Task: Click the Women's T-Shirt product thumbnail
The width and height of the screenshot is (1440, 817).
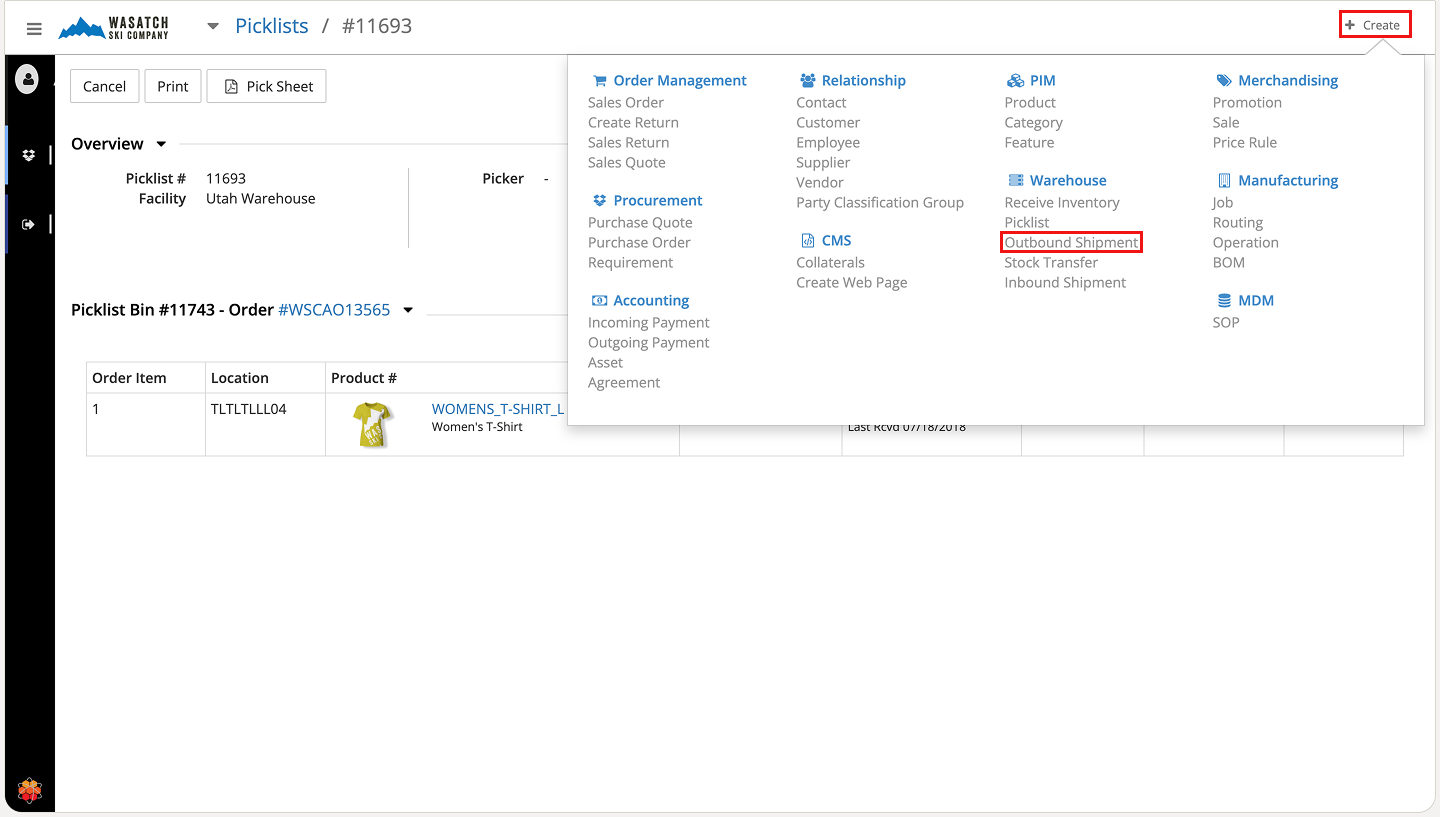Action: click(372, 425)
